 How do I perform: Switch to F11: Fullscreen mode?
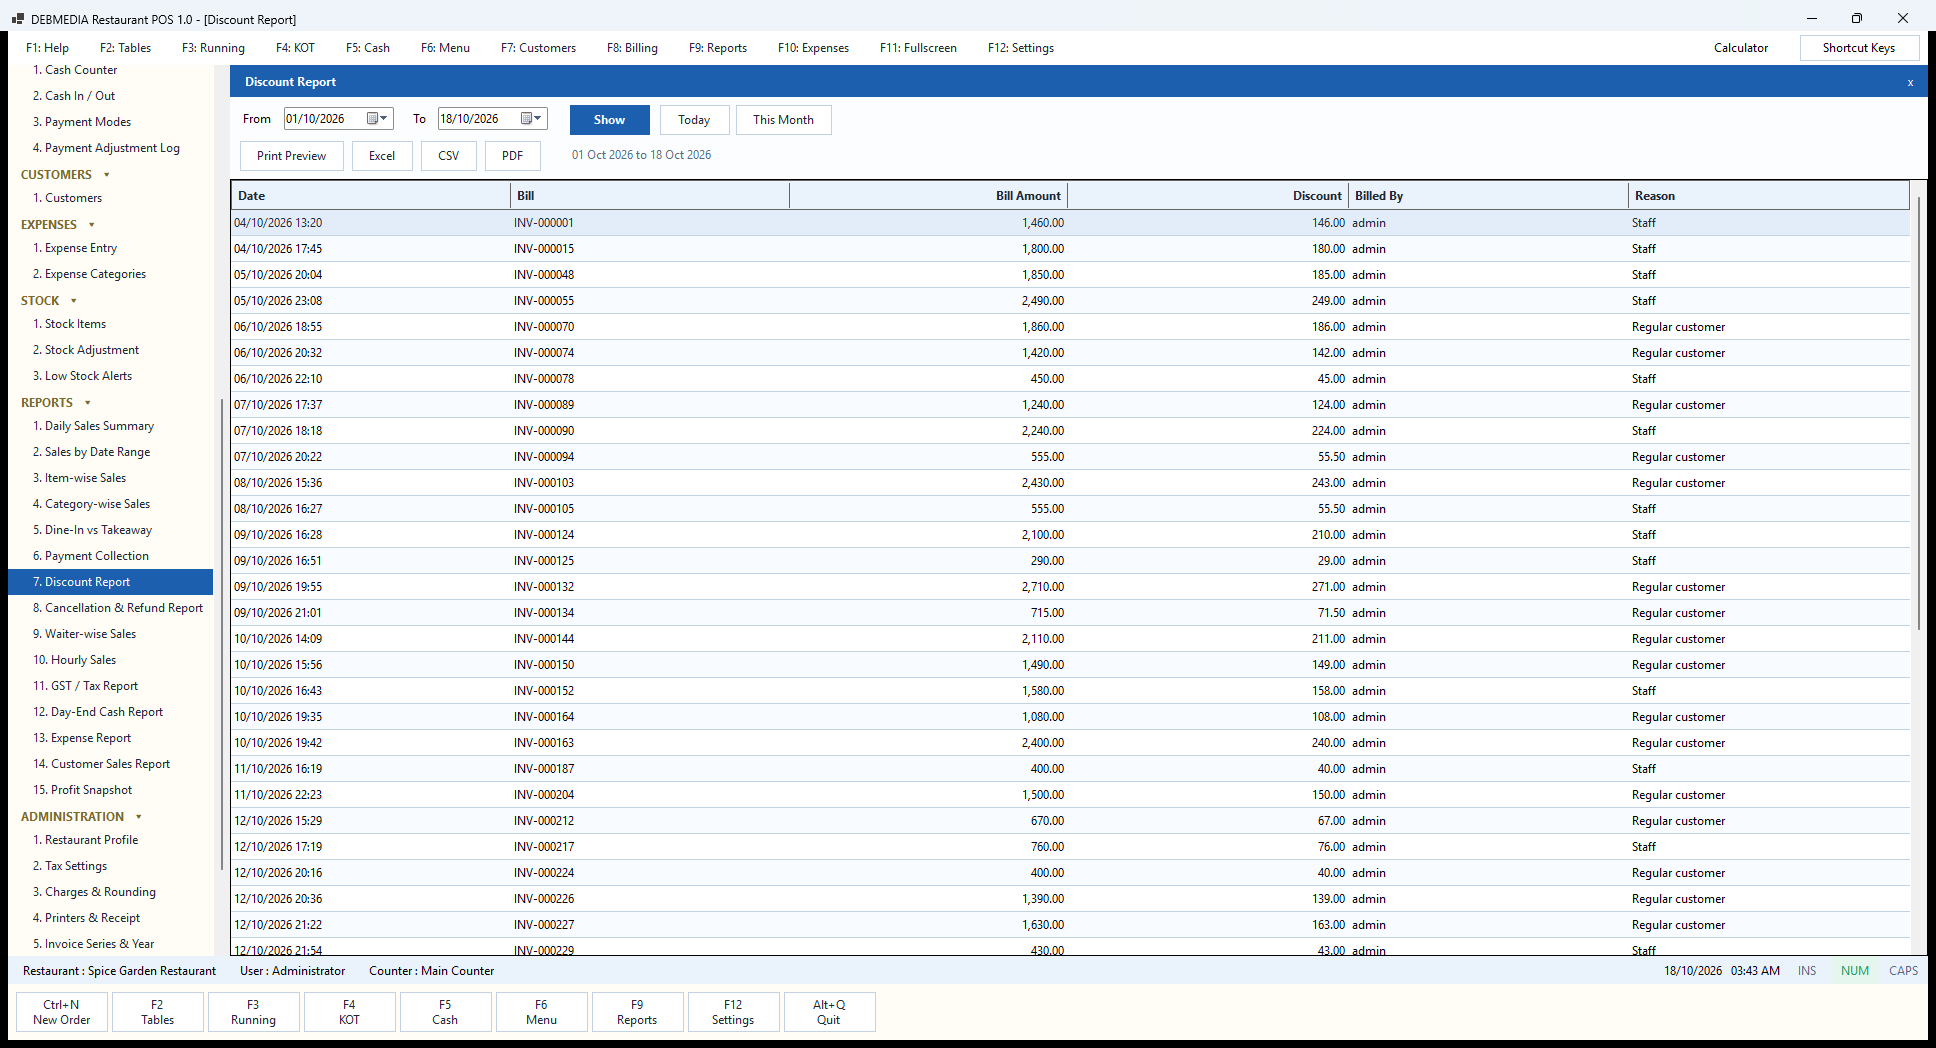tap(918, 48)
